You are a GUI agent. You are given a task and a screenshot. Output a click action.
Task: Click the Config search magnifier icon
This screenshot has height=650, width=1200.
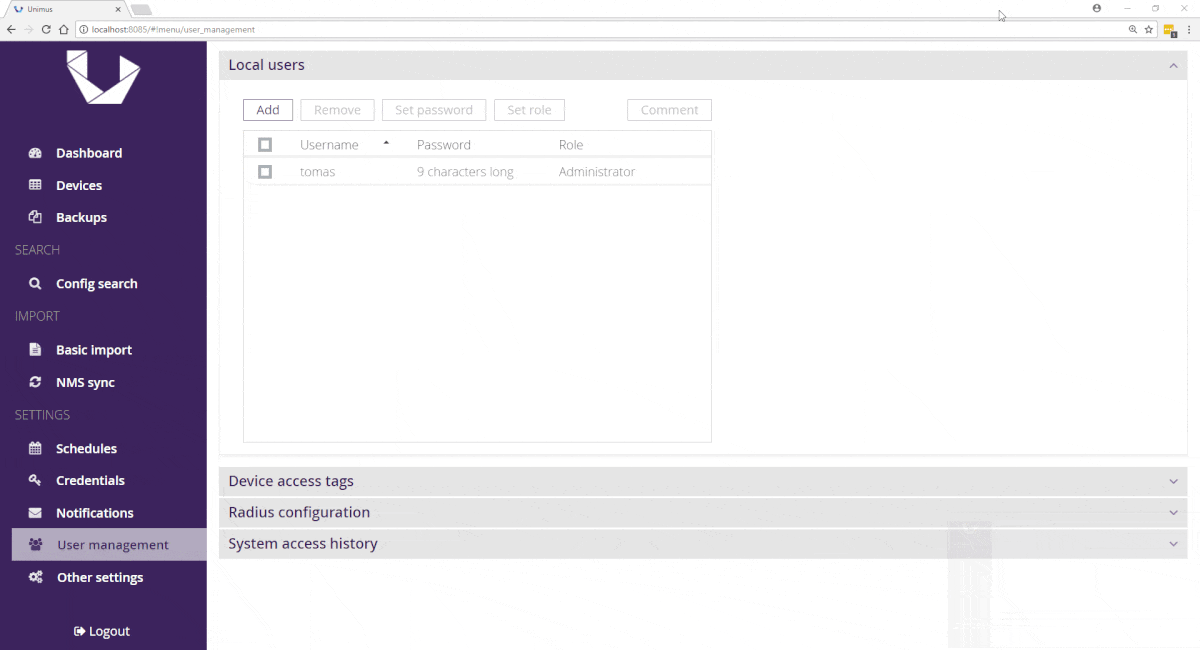click(35, 284)
